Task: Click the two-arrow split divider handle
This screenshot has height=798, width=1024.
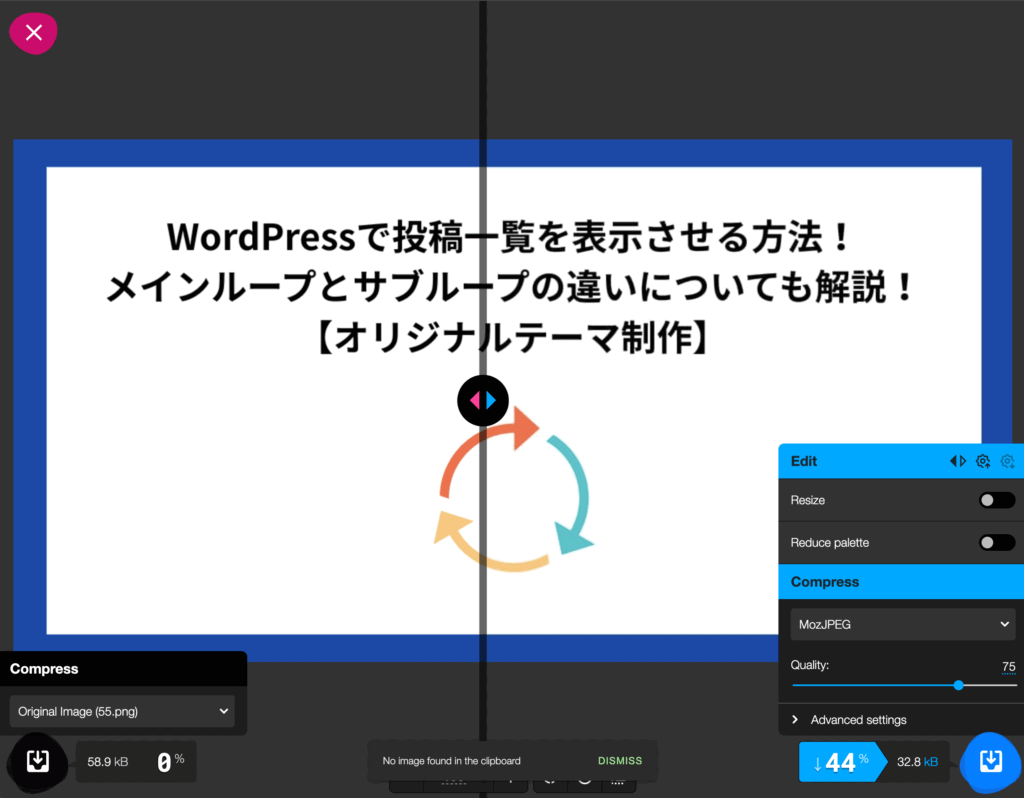Action: [483, 400]
